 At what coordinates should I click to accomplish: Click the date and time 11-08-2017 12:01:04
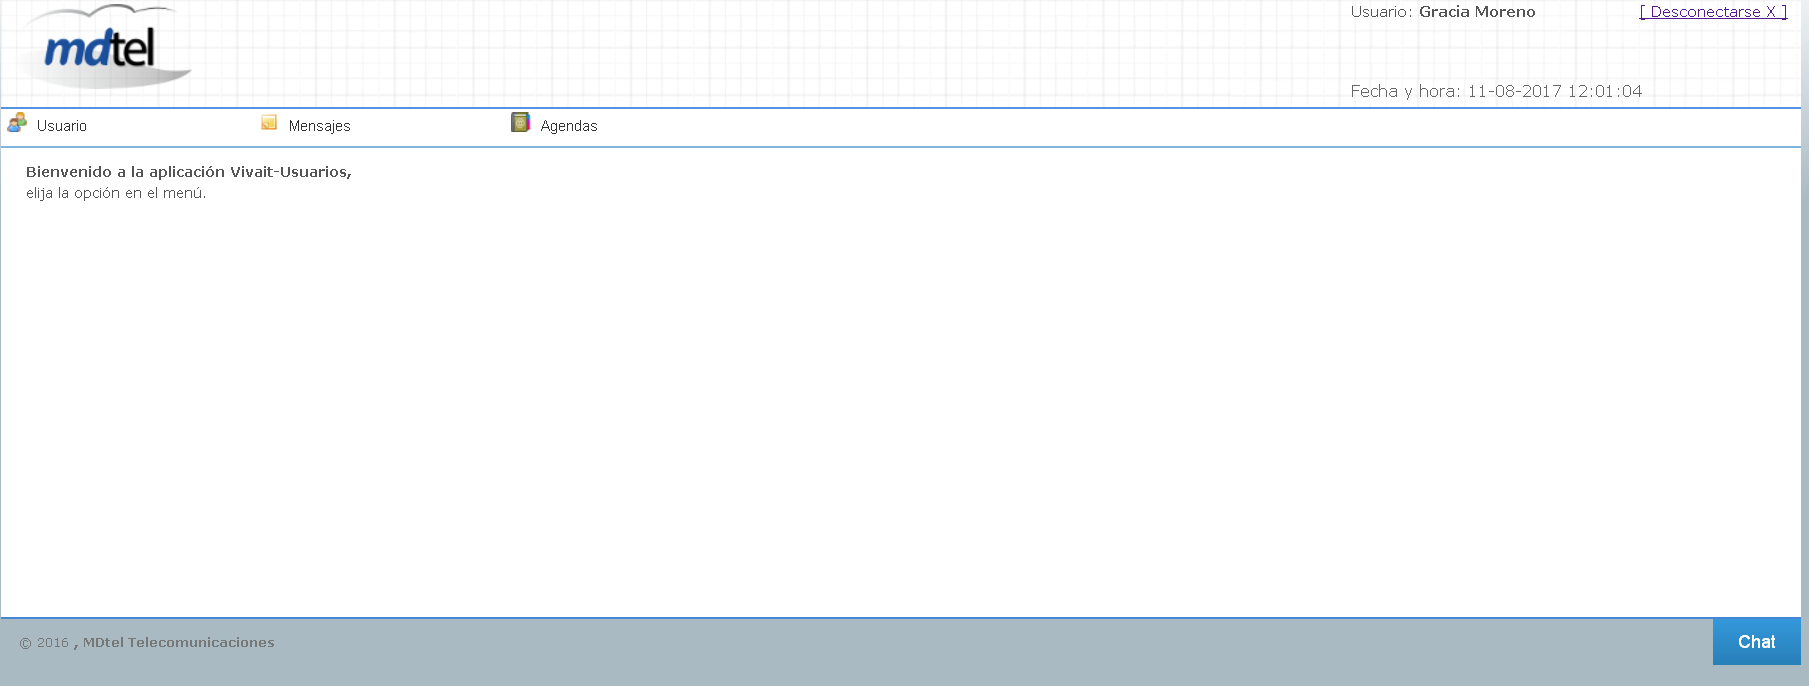(x=1554, y=91)
